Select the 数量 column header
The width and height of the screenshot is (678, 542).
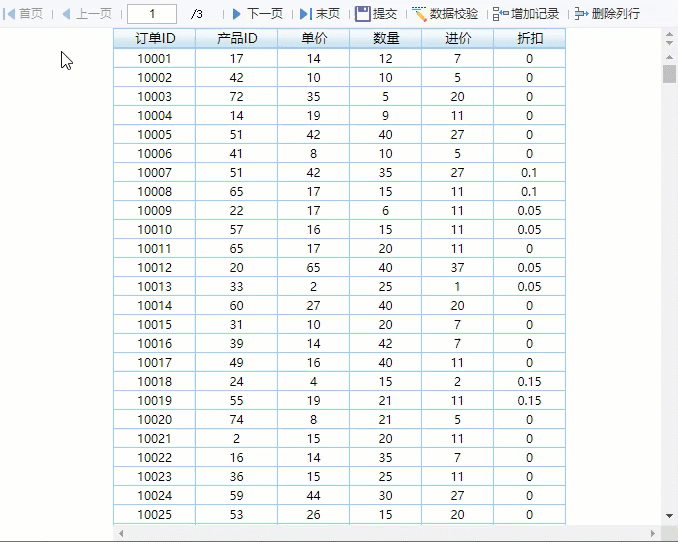386,38
